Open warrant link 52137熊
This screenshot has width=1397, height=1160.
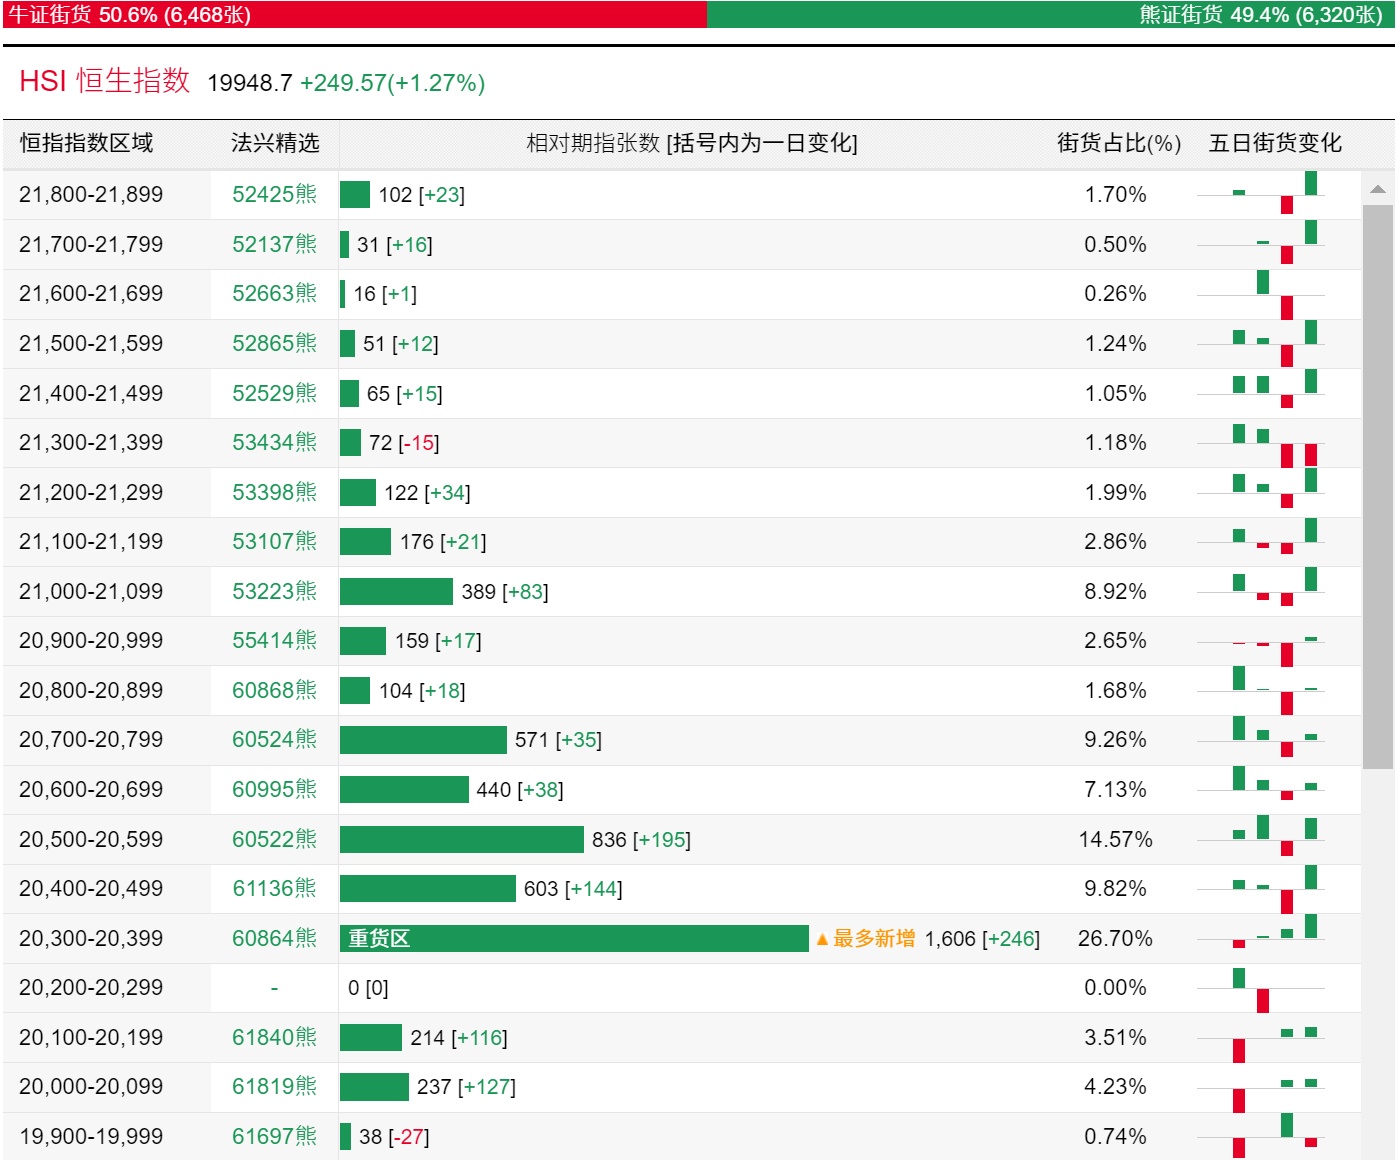pyautogui.click(x=274, y=244)
